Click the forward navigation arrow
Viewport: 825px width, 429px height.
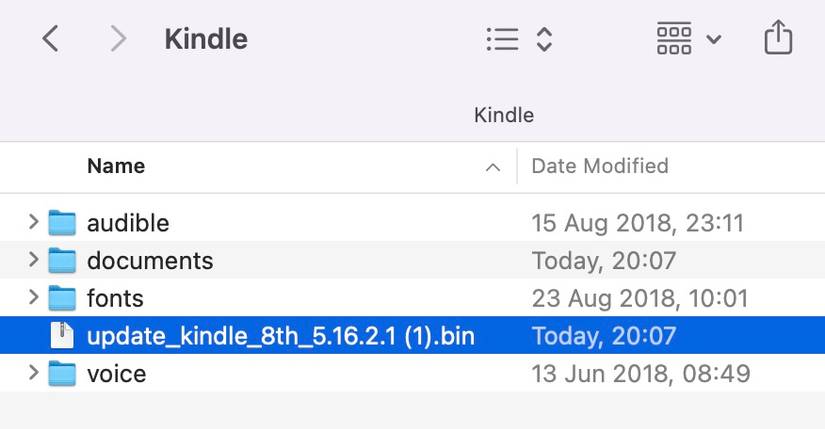[x=118, y=39]
